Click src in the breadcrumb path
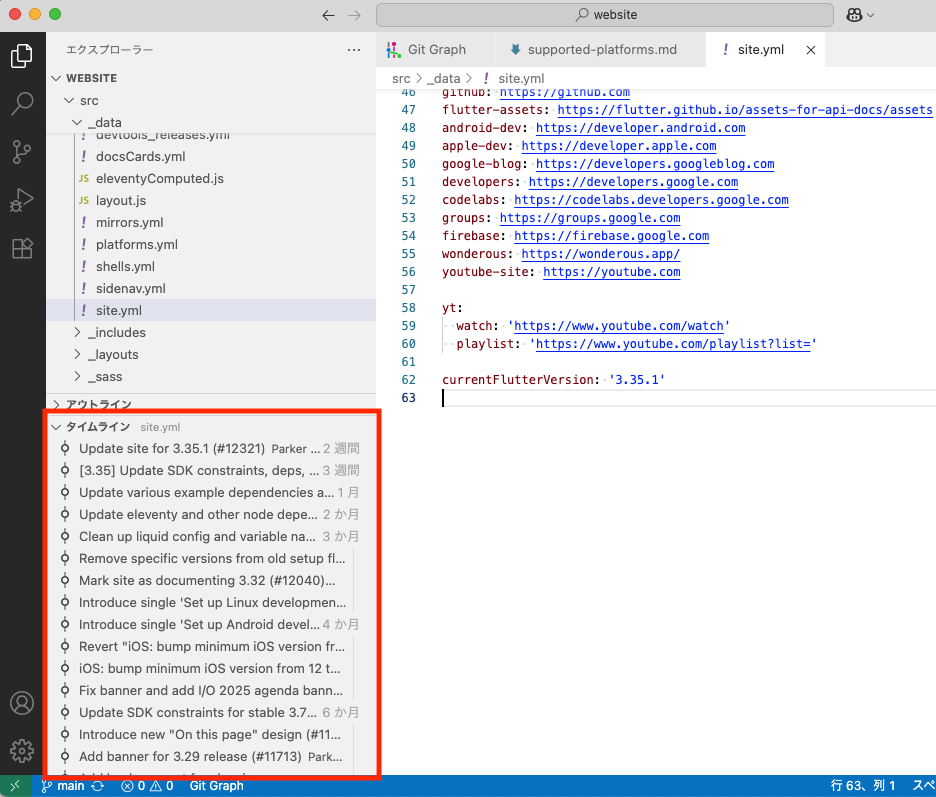This screenshot has width=936, height=797. point(401,78)
